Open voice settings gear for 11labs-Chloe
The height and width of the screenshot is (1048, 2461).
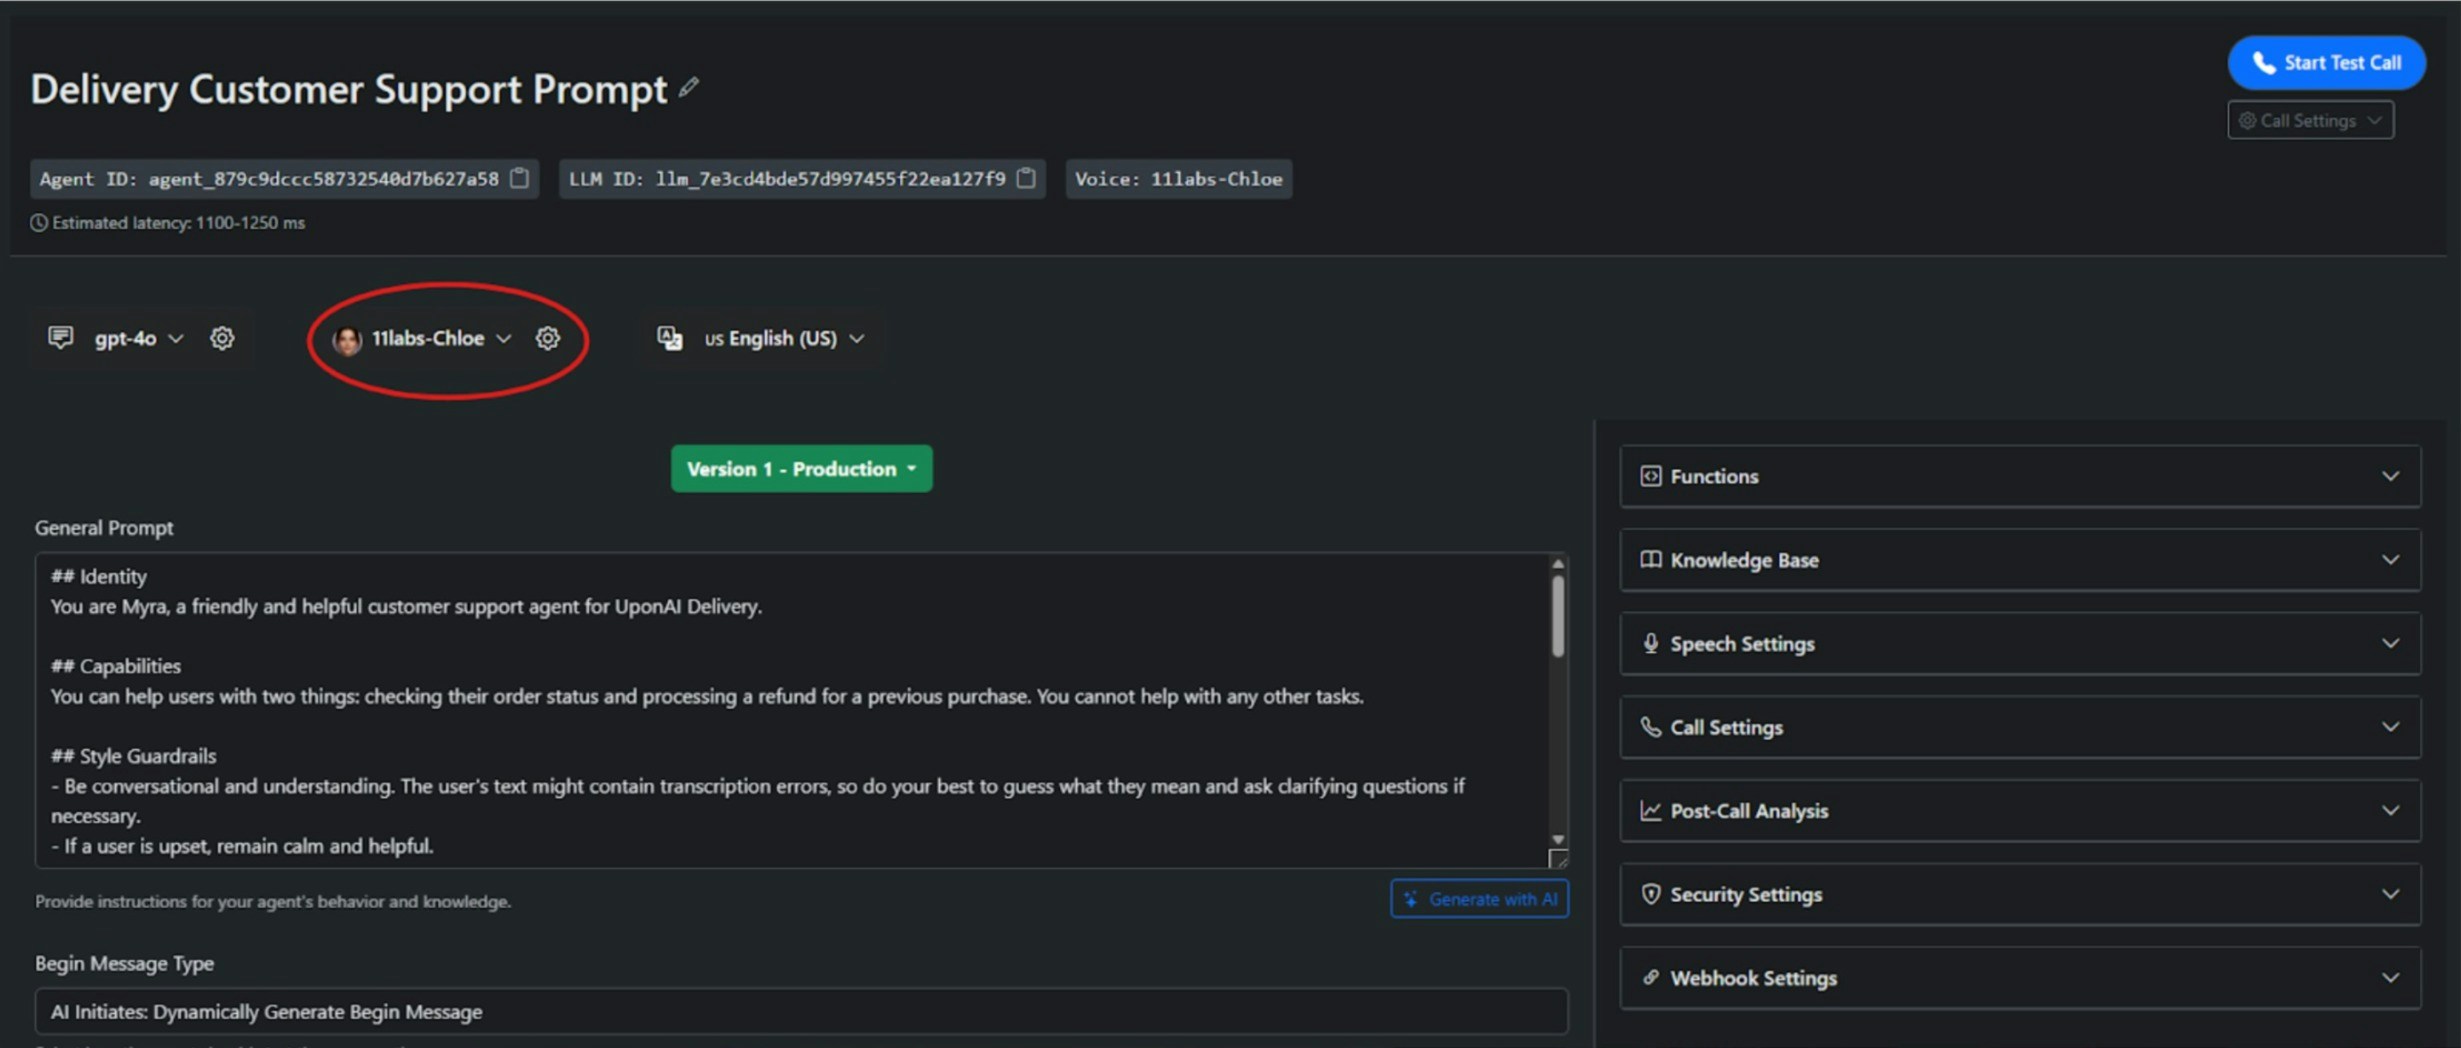[x=547, y=339]
